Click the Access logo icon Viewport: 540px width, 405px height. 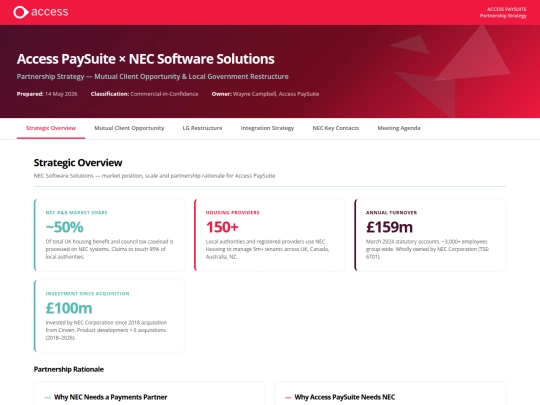coord(21,12)
